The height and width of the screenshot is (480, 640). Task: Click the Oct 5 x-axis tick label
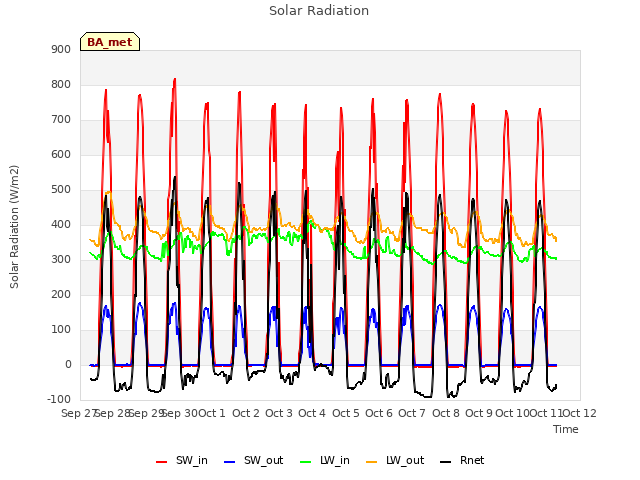[346, 413]
